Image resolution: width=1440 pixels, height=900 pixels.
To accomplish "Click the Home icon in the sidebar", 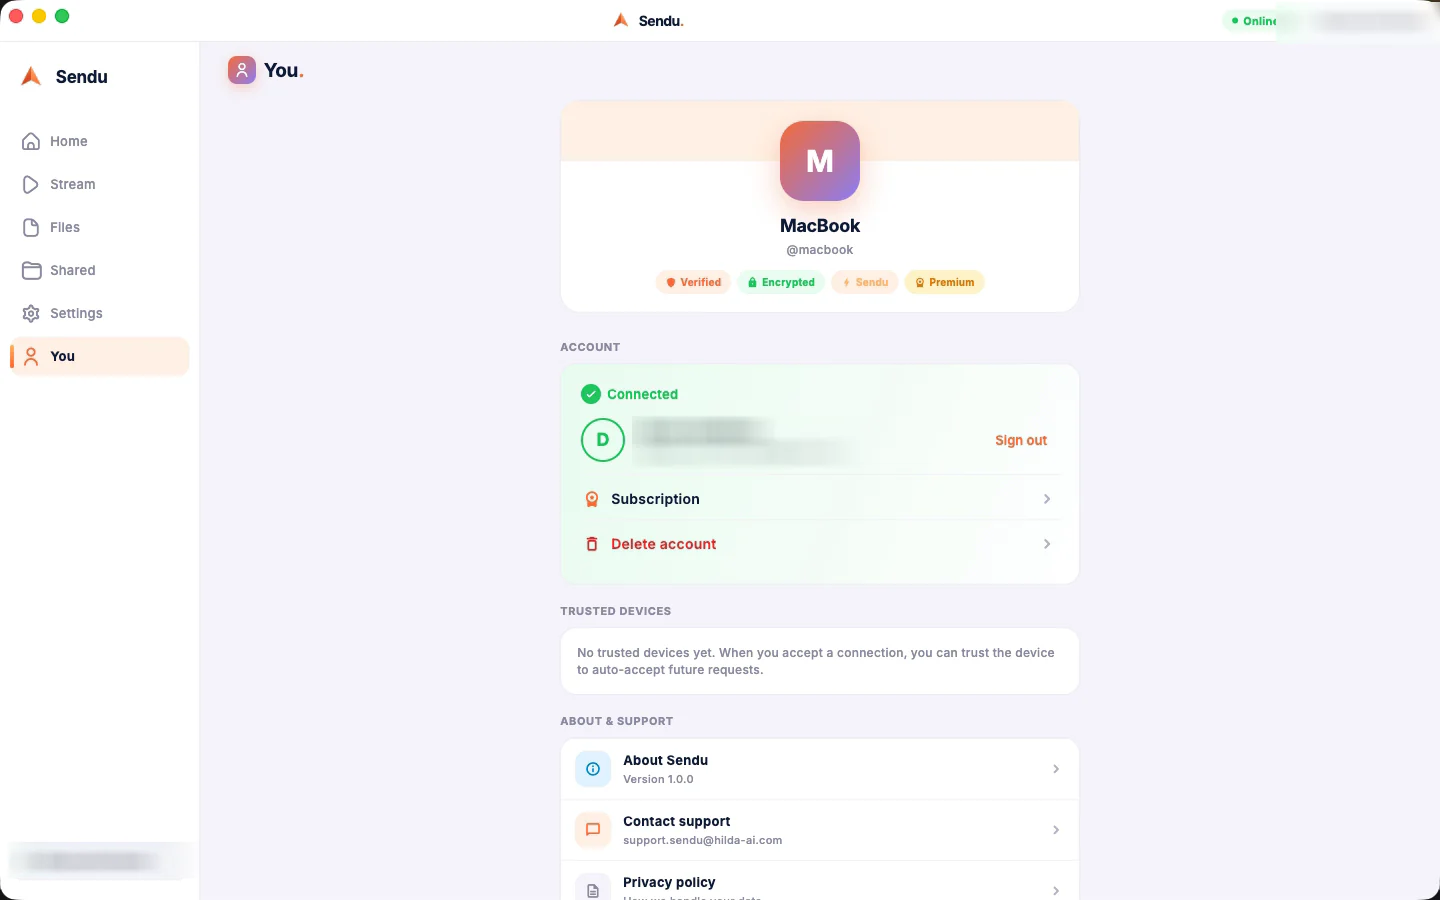I will click(x=31, y=141).
